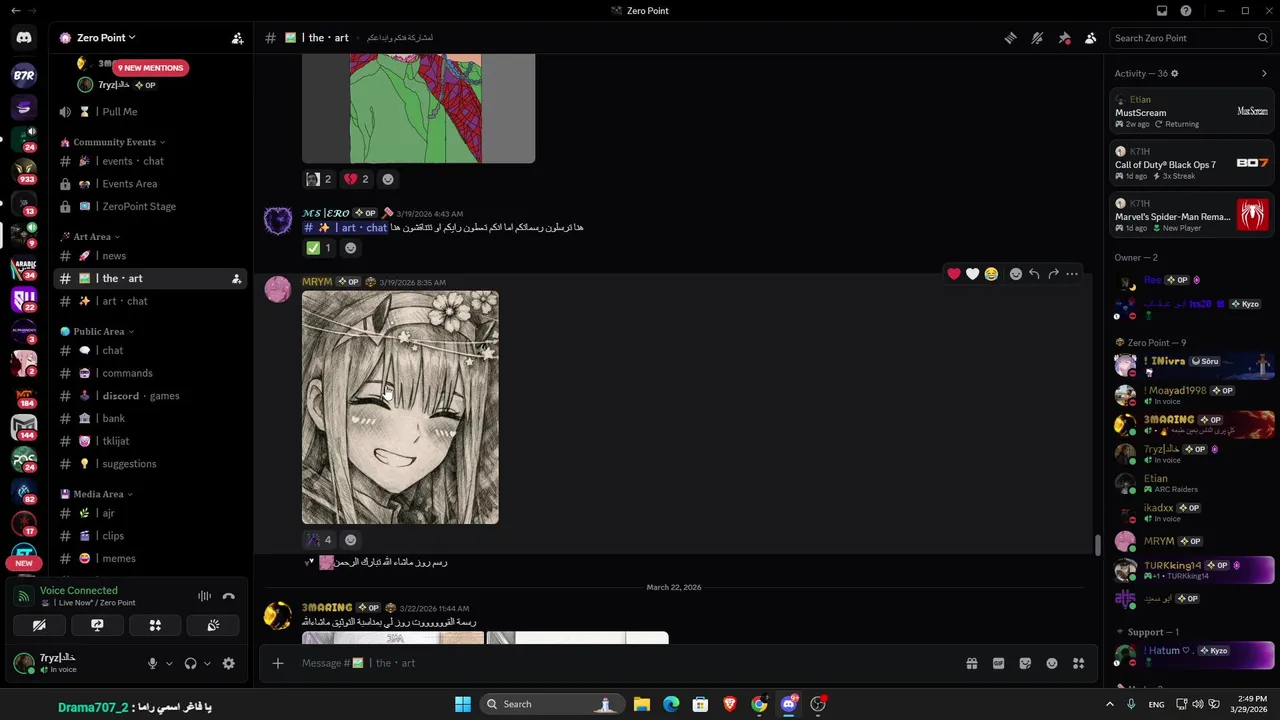Open MRYM's username in the chat
The width and height of the screenshot is (1280, 720).
(x=317, y=282)
